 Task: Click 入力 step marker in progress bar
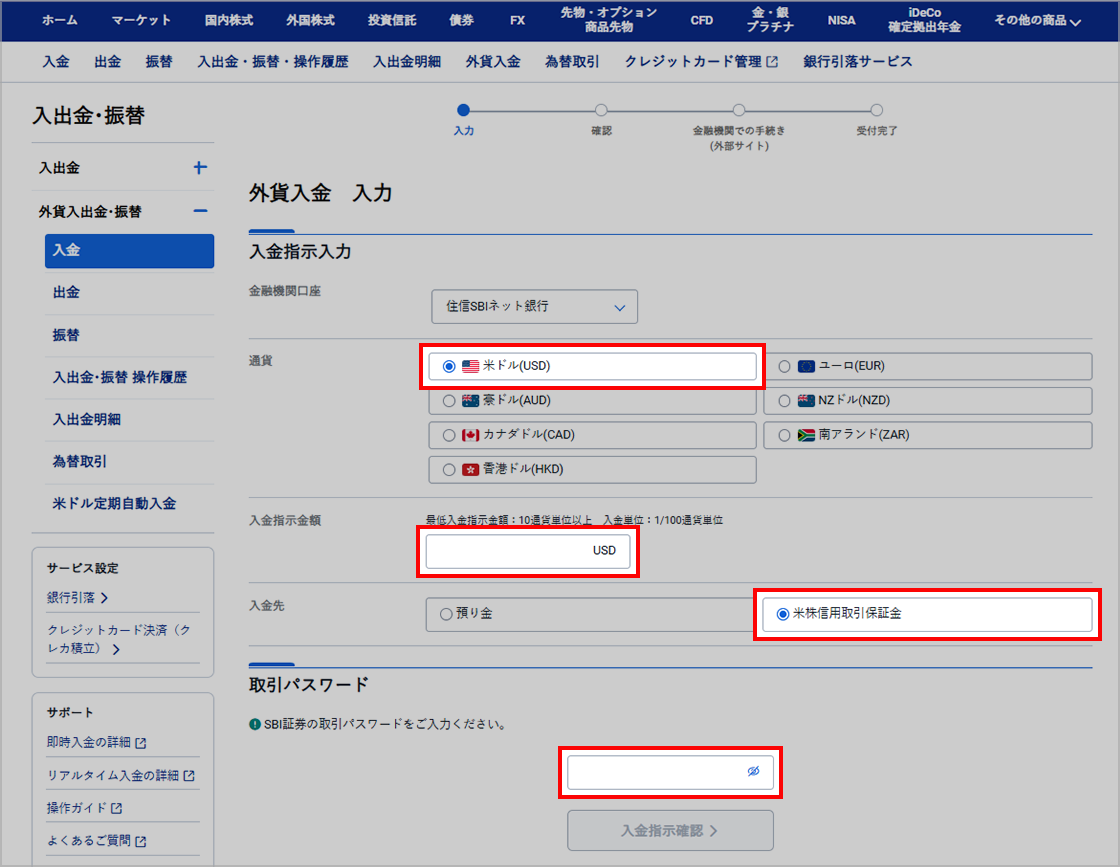[464, 110]
